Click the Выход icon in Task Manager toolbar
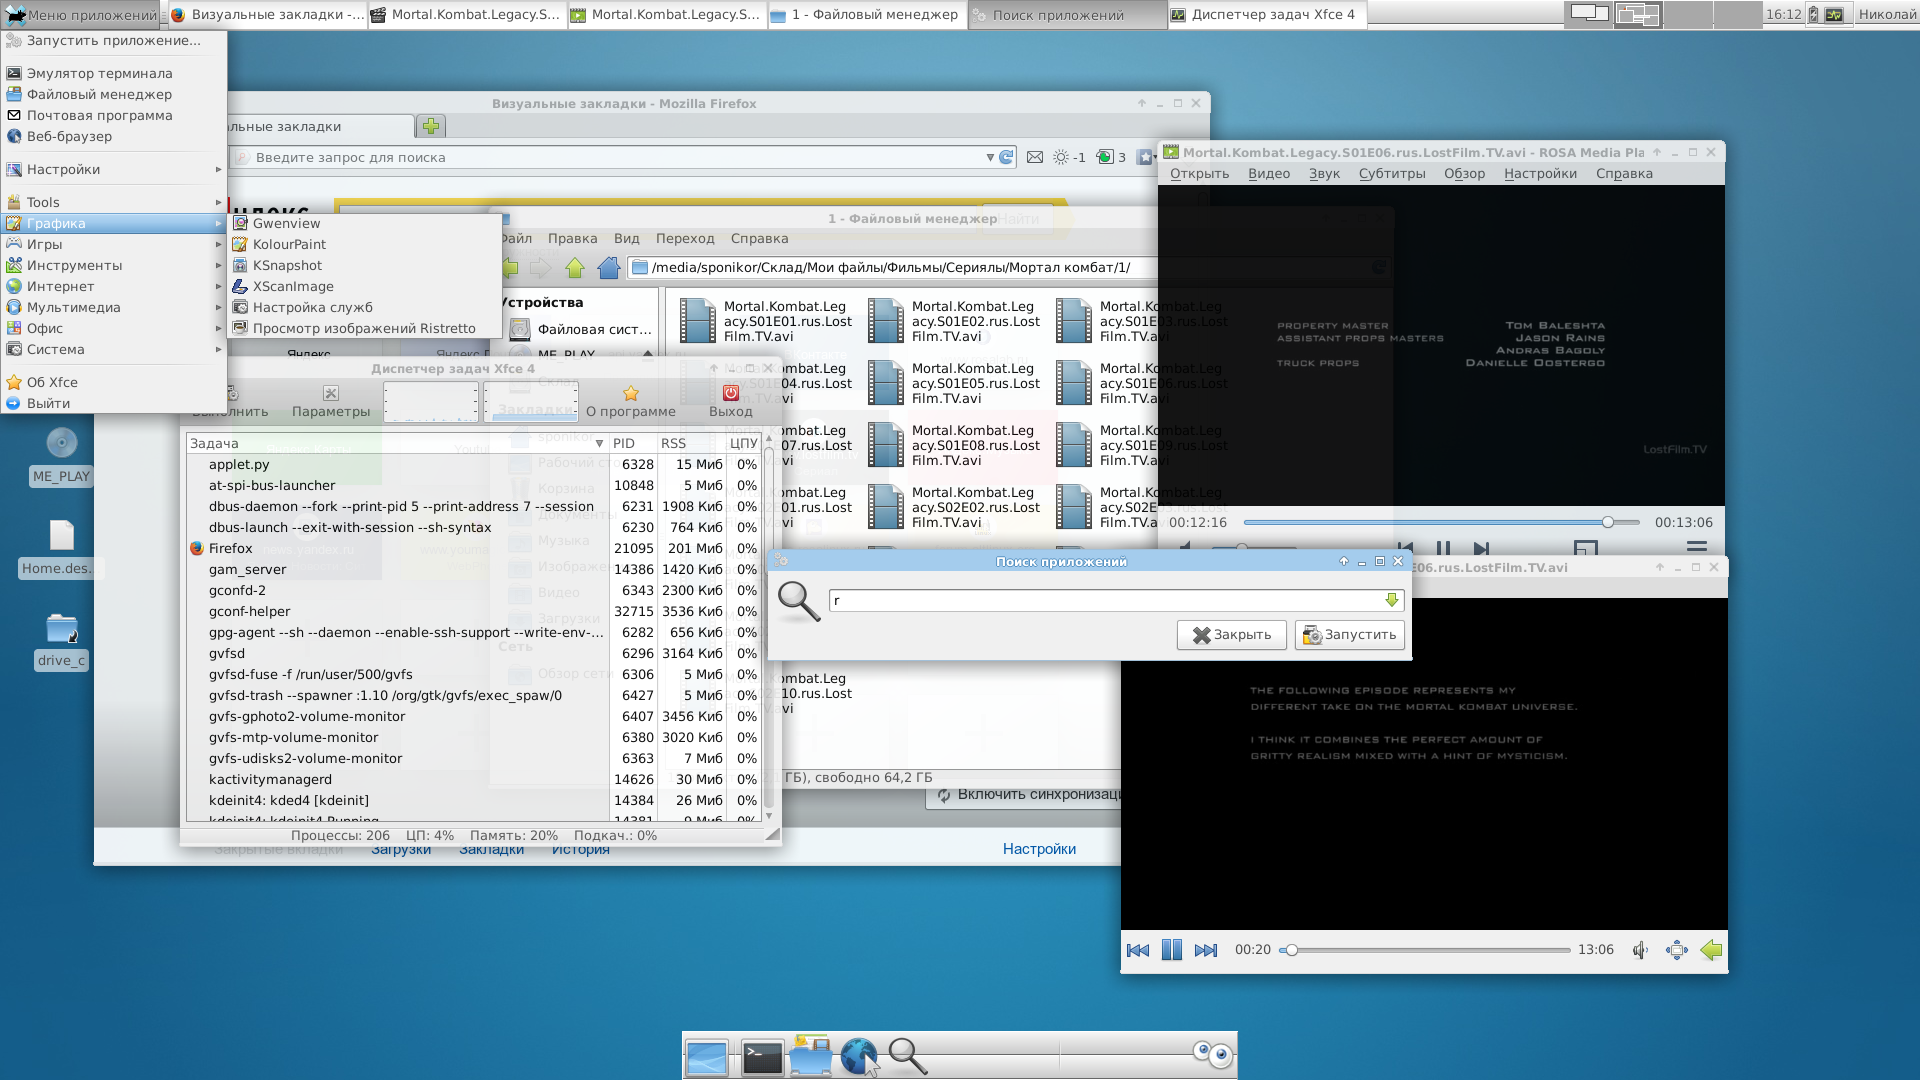1920x1080 pixels. tap(731, 393)
